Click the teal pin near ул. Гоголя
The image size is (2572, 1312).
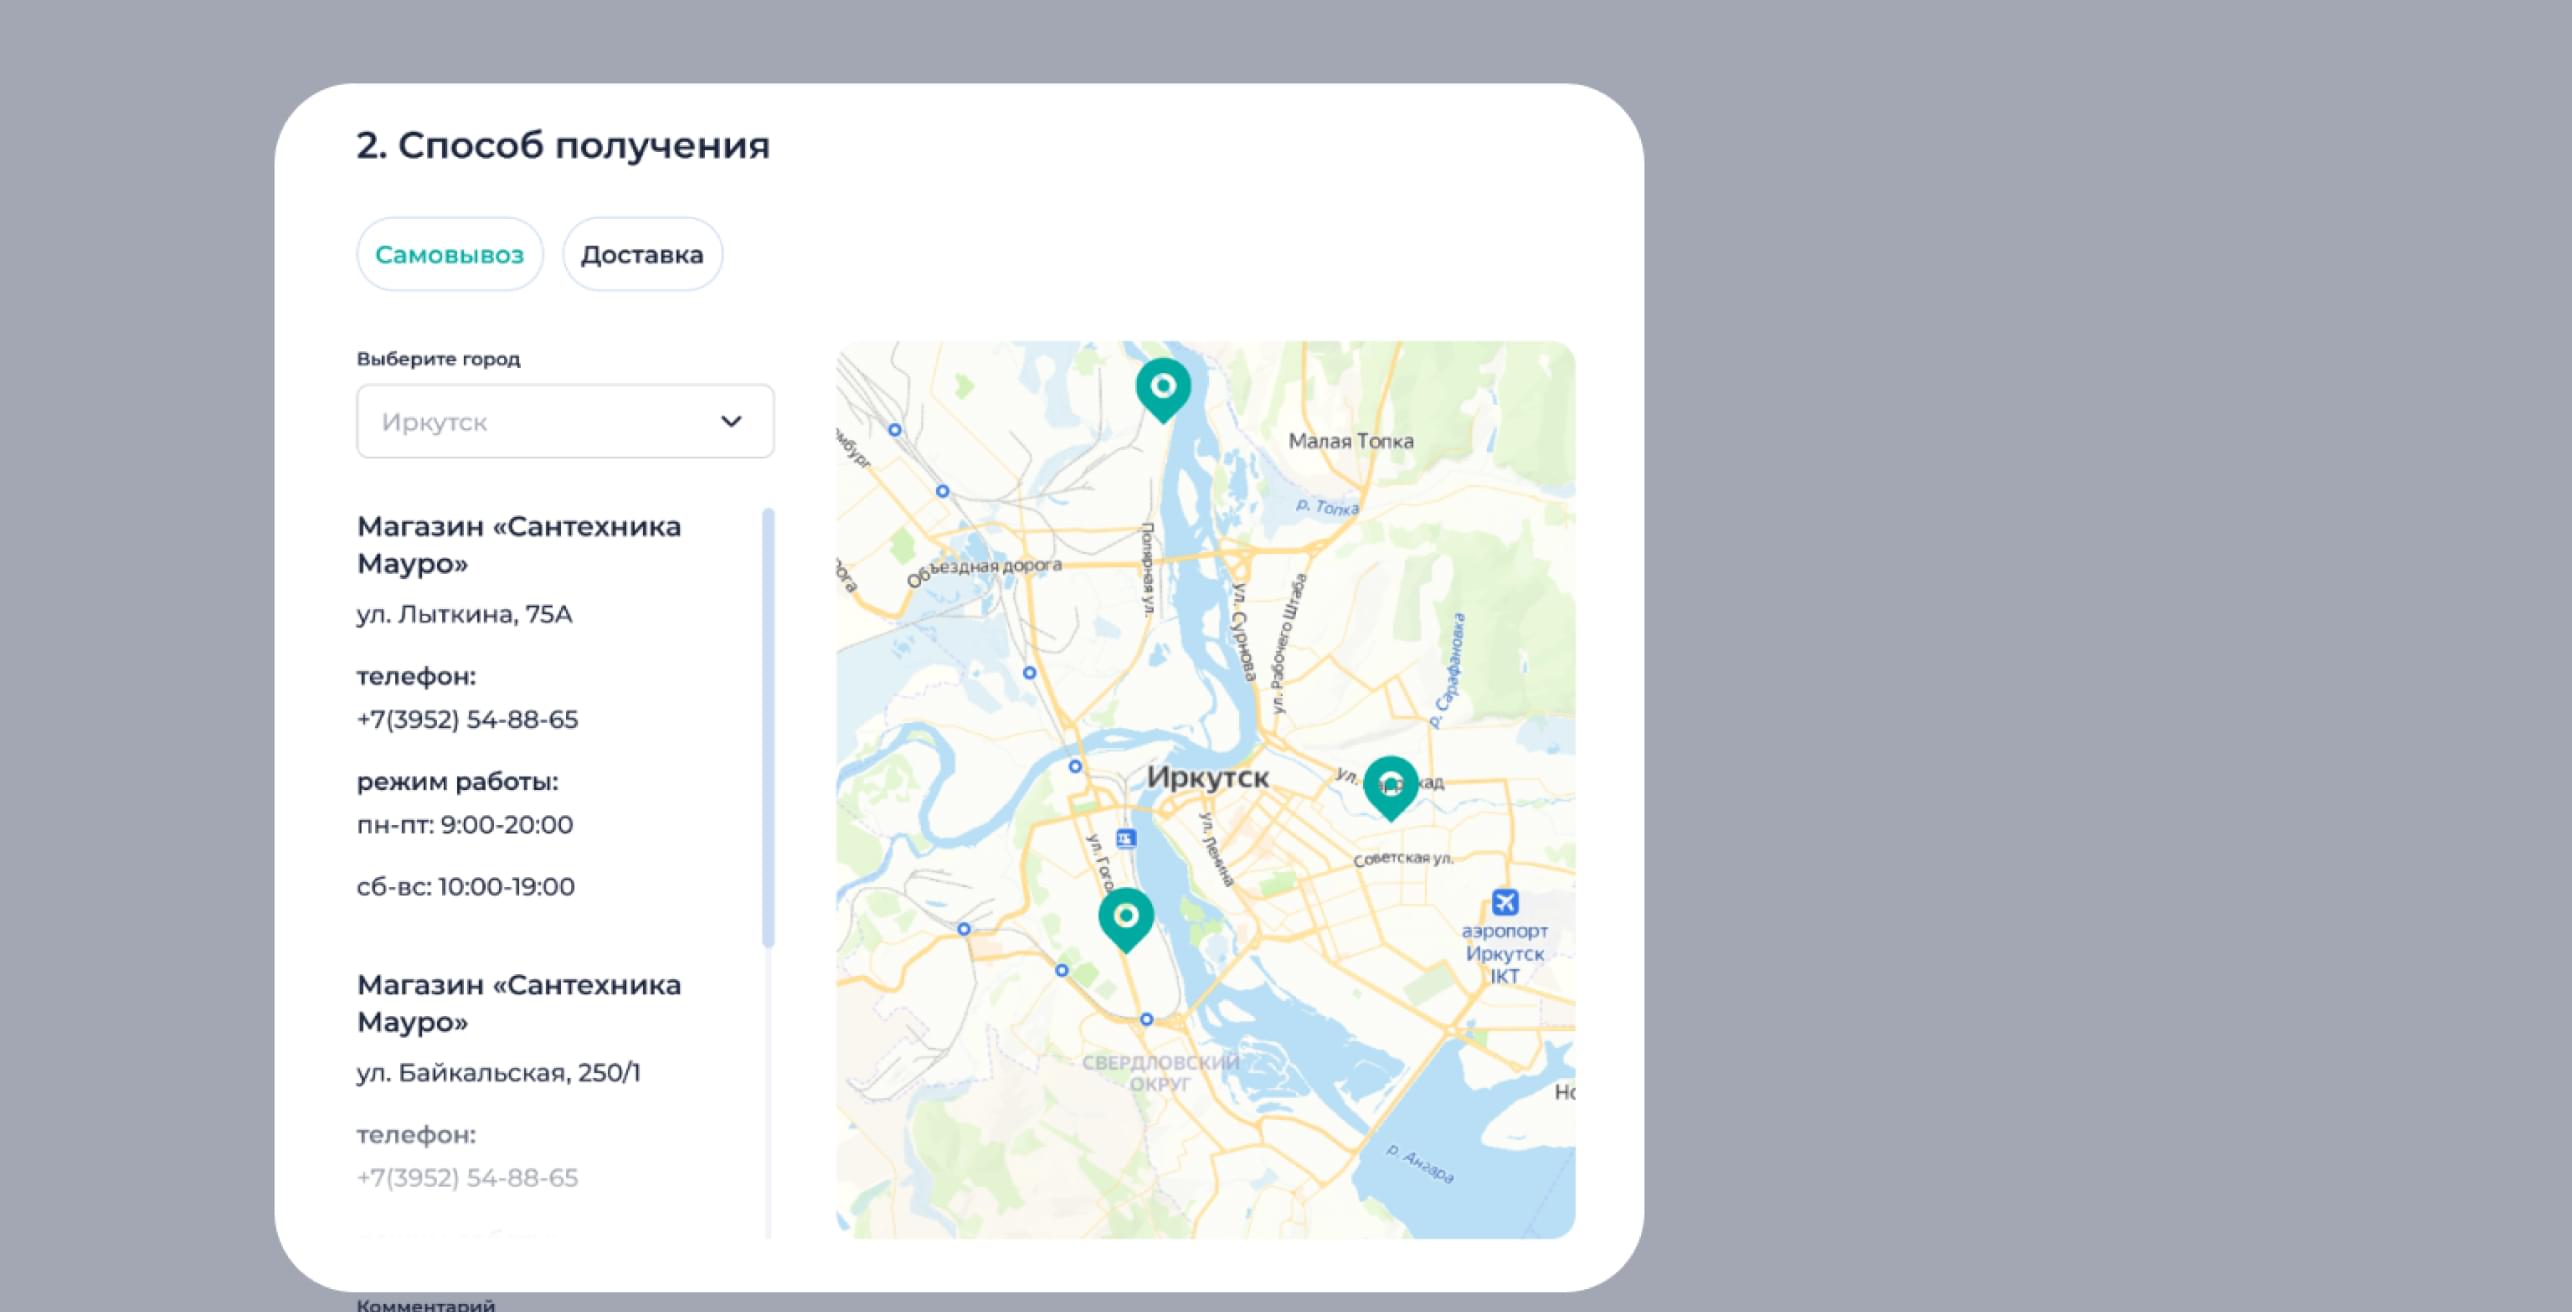1126,916
